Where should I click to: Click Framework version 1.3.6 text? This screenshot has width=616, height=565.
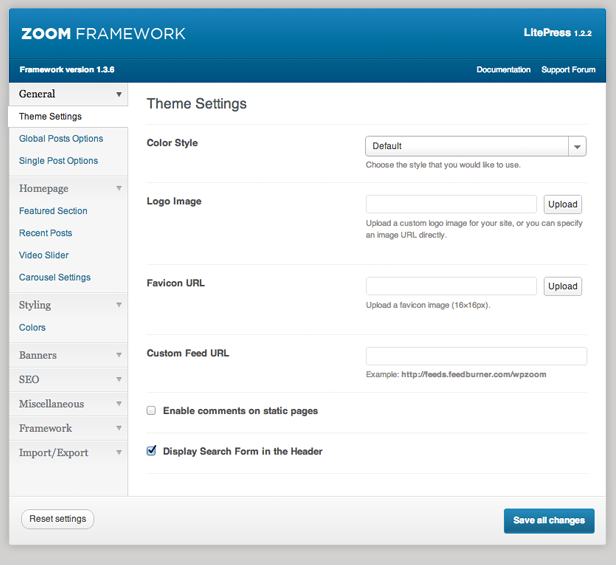point(67,70)
